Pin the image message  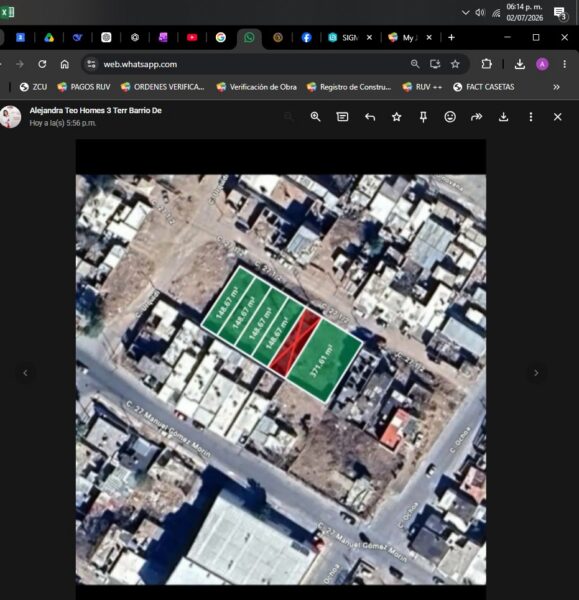click(x=423, y=117)
